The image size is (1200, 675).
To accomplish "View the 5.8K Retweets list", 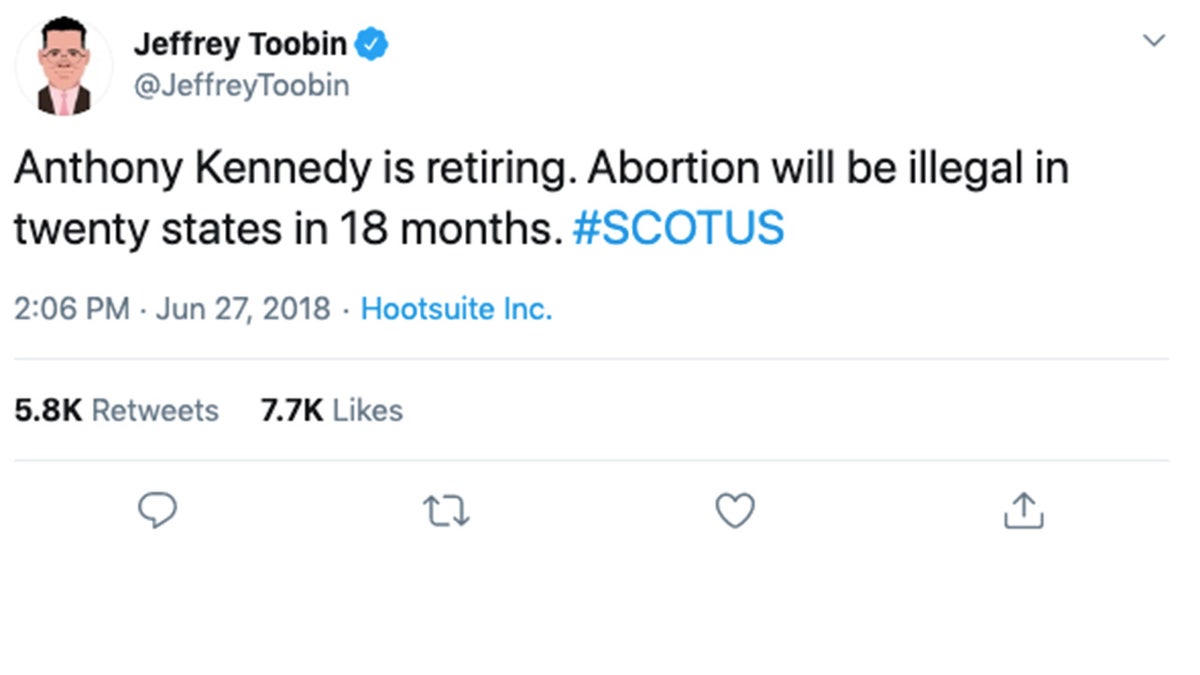I will (116, 410).
